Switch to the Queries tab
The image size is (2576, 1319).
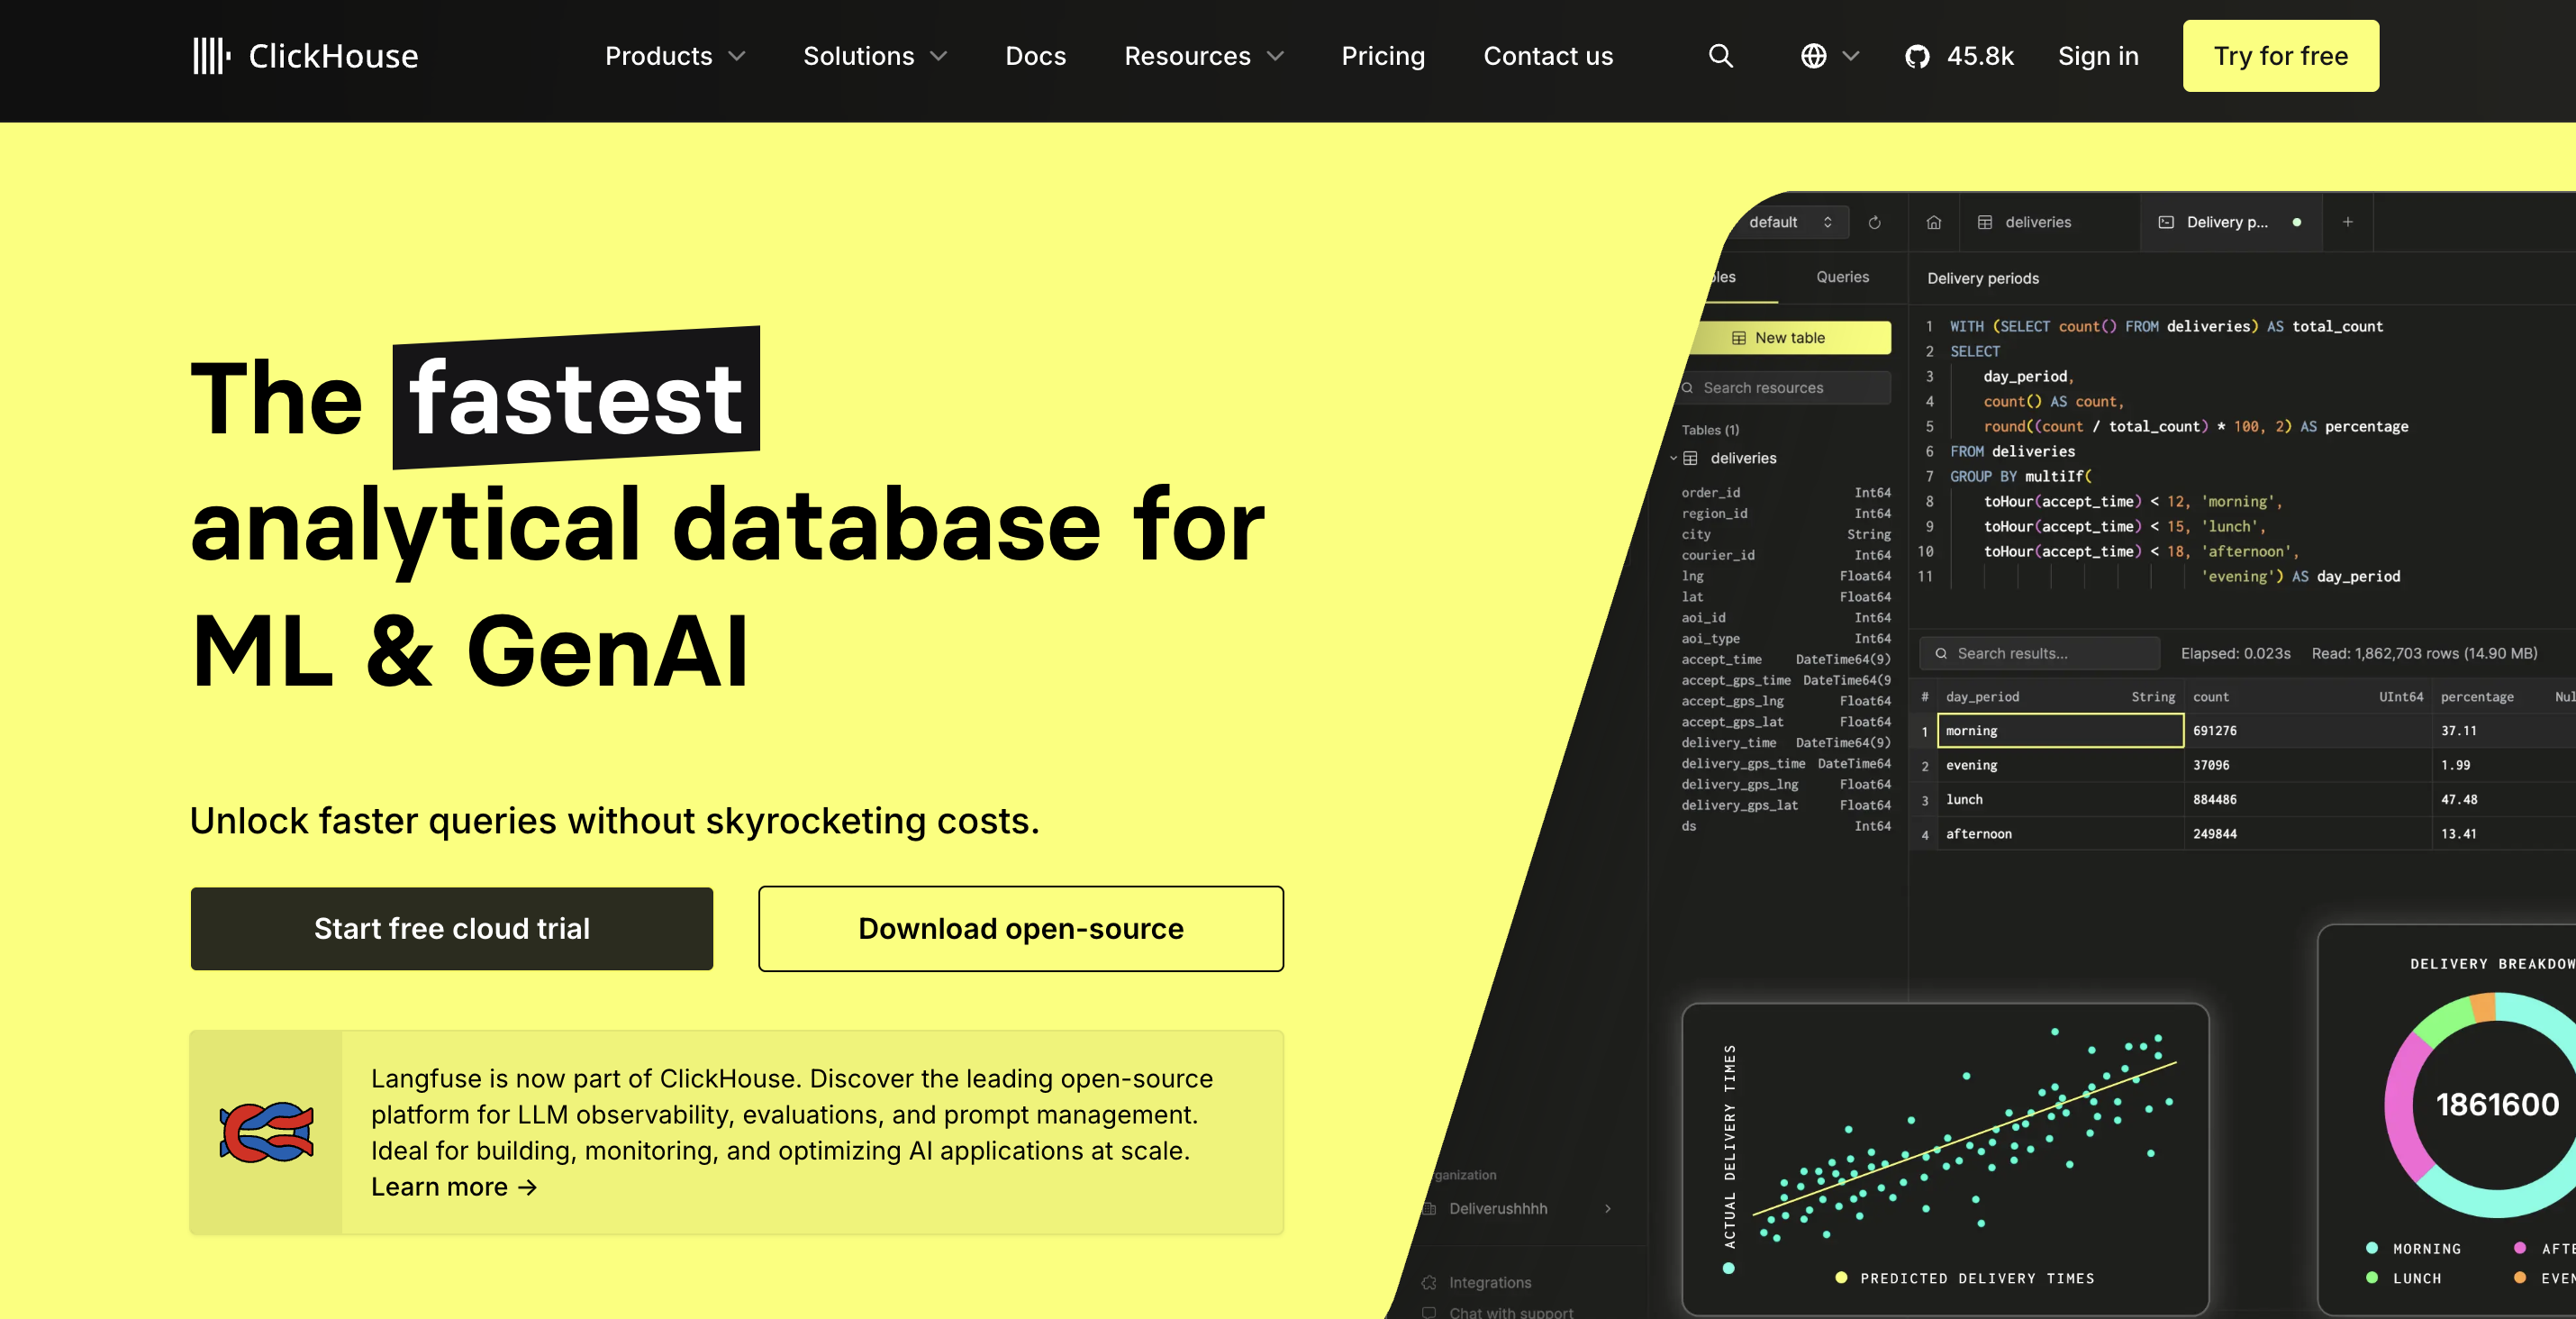tap(1842, 277)
